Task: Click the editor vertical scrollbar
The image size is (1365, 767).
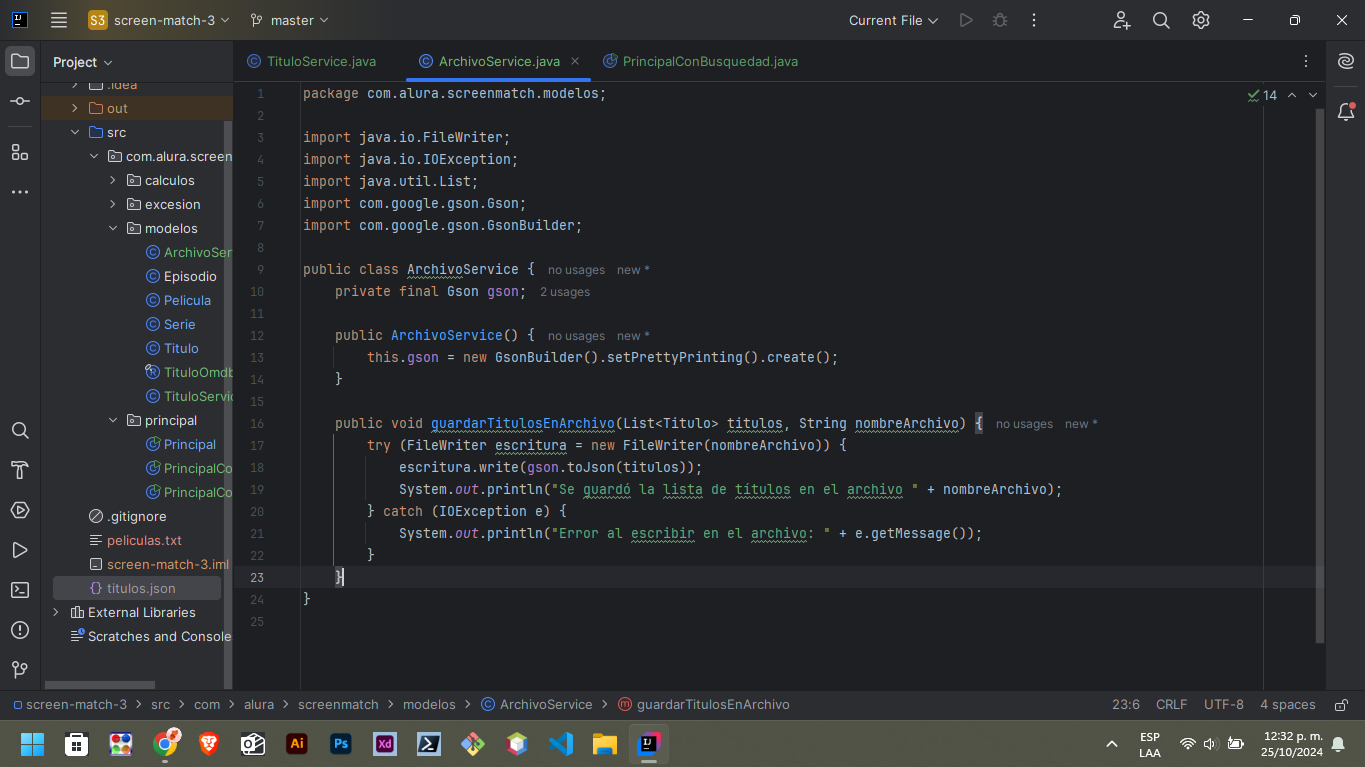Action: coord(1320,375)
